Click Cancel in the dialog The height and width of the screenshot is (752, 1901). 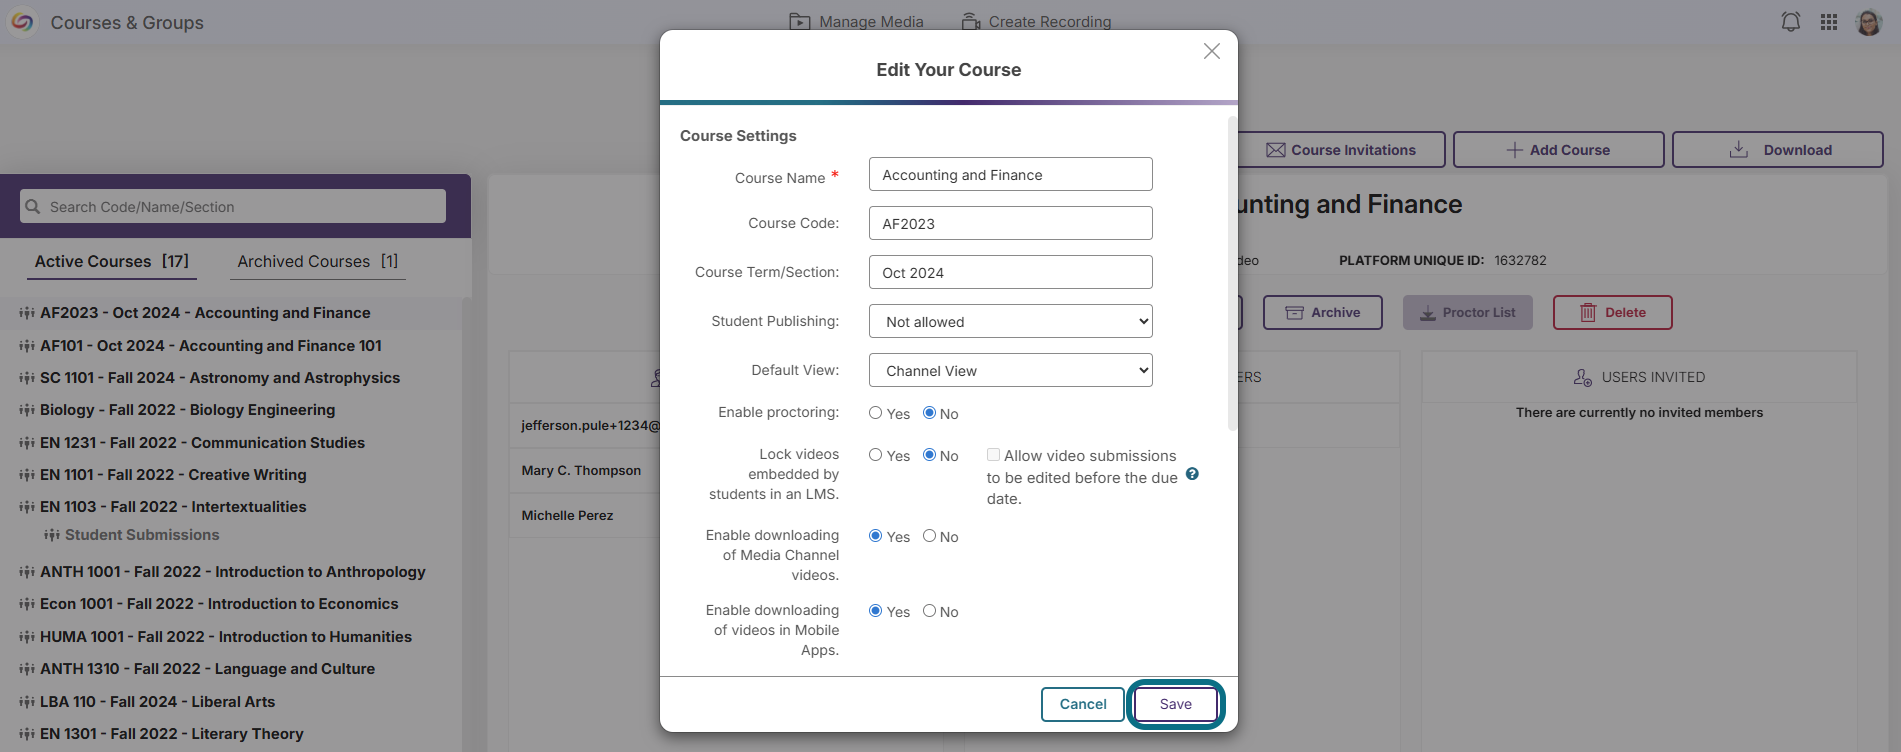click(x=1083, y=704)
